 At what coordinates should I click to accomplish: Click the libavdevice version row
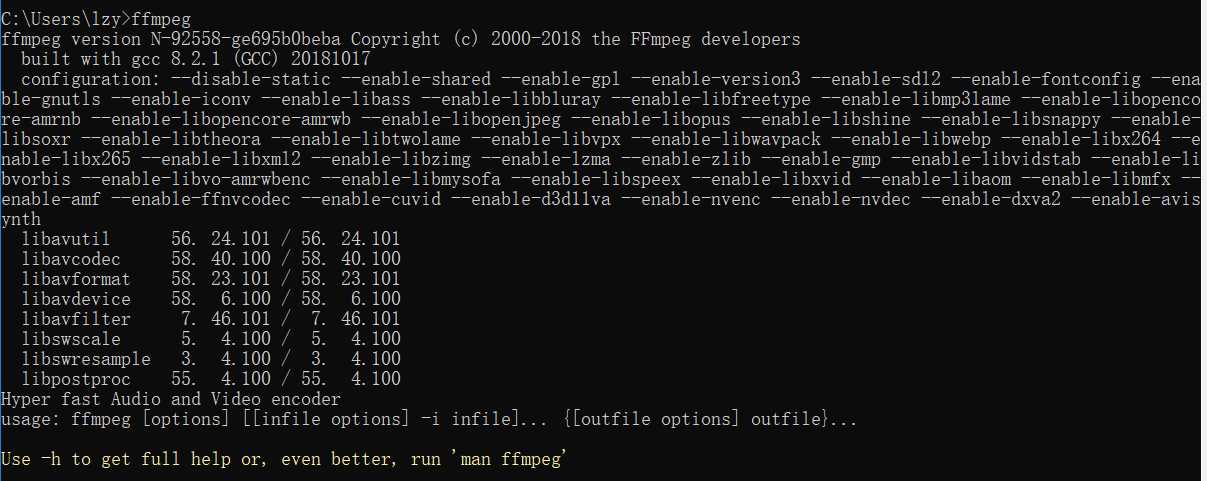coord(211,298)
